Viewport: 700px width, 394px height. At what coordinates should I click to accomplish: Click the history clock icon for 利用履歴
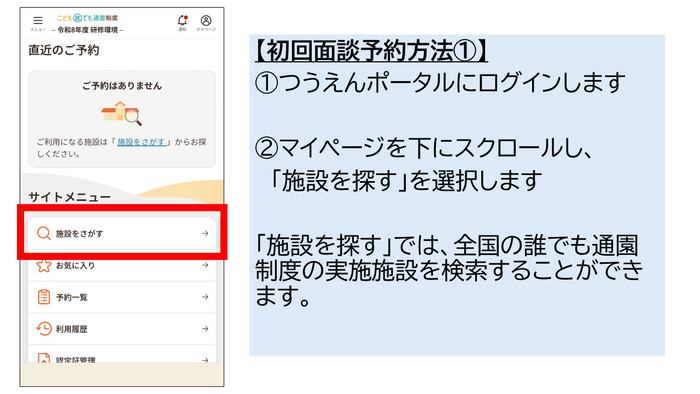[44, 329]
